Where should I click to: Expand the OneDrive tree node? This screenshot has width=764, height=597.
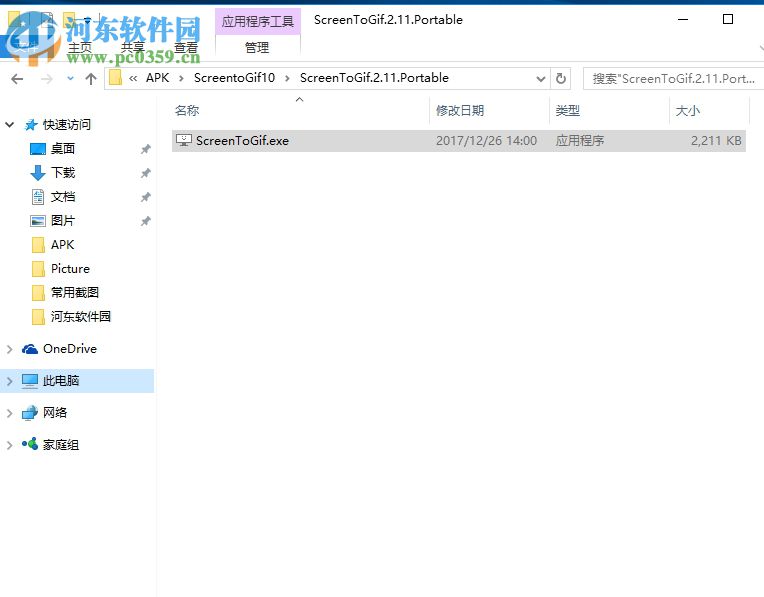point(9,349)
